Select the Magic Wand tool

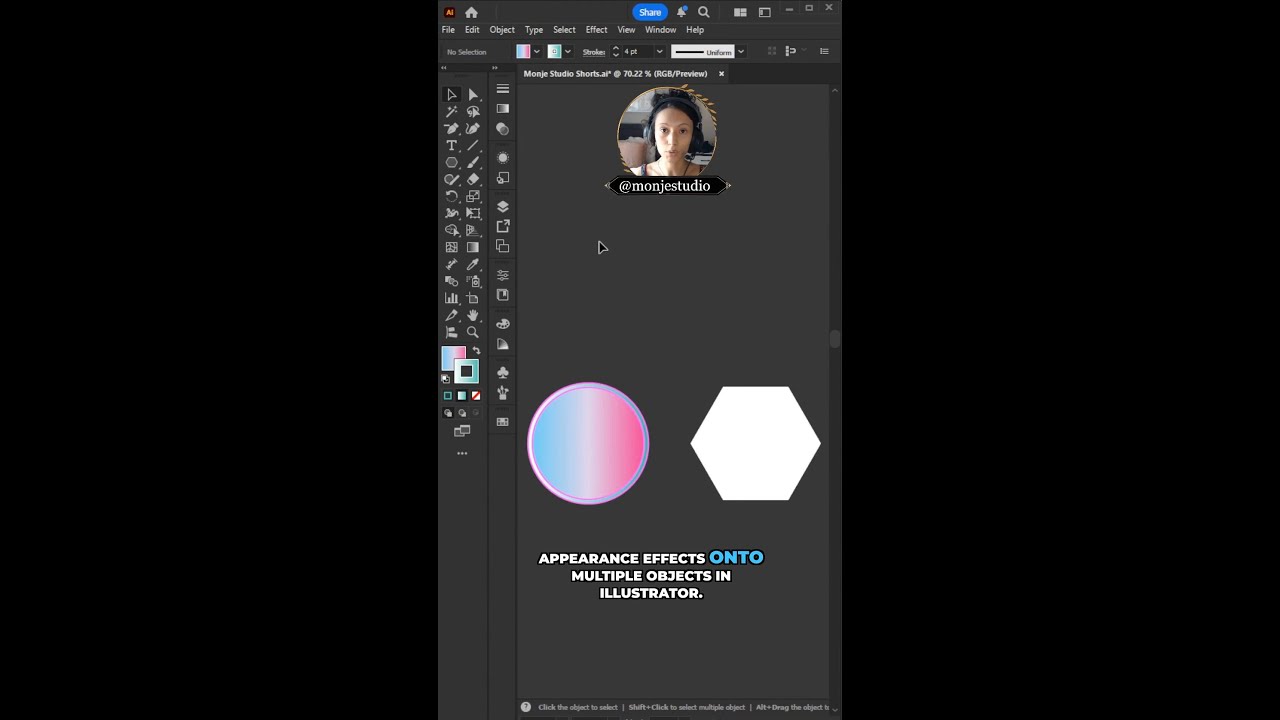452,112
